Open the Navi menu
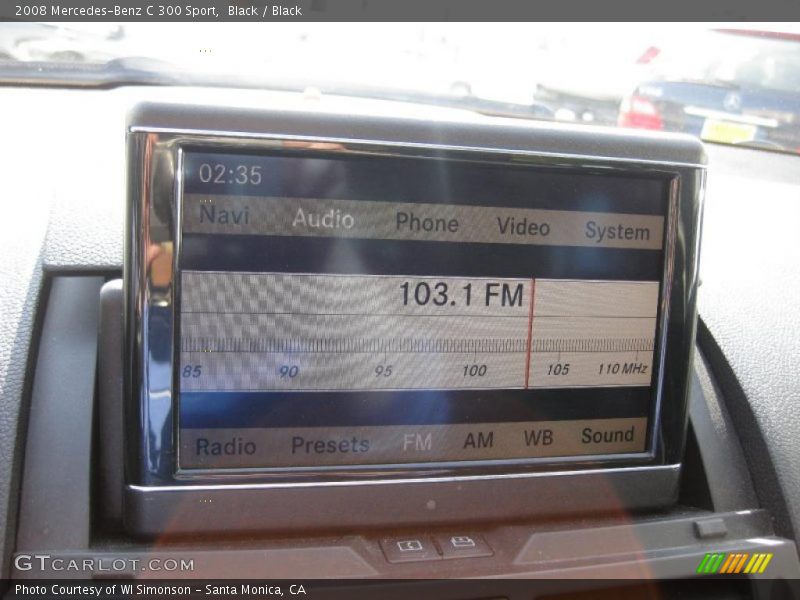This screenshot has width=800, height=600. point(224,214)
